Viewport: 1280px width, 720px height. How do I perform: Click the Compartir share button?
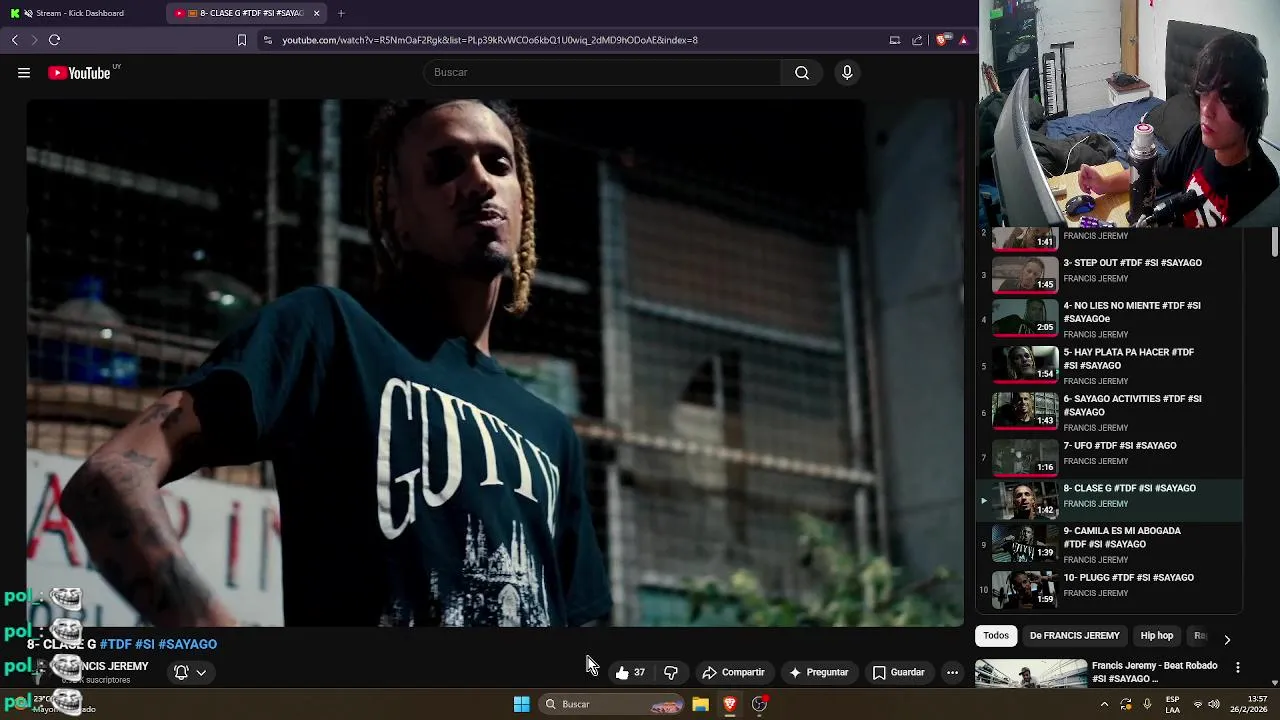coord(733,672)
